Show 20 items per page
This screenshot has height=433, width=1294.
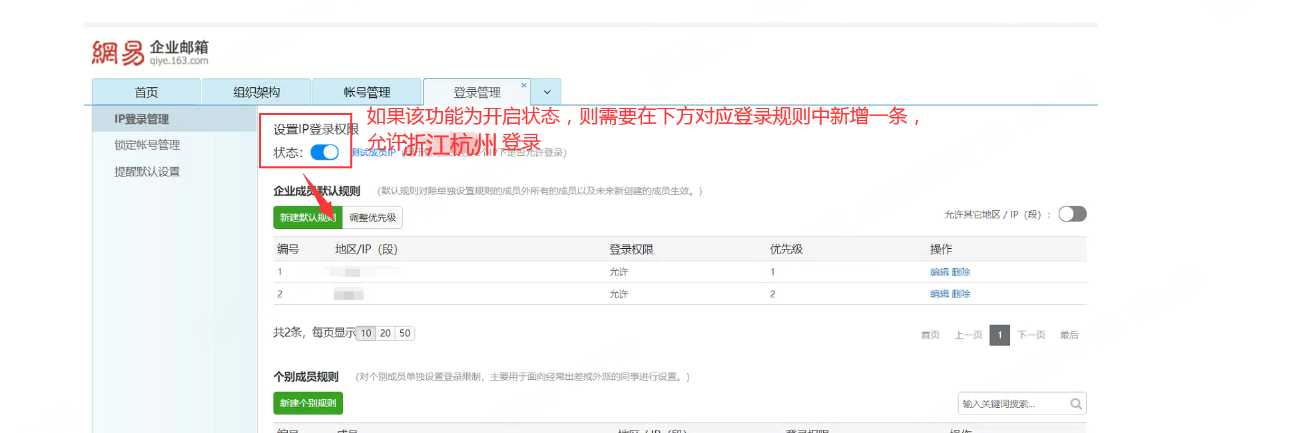(x=385, y=333)
